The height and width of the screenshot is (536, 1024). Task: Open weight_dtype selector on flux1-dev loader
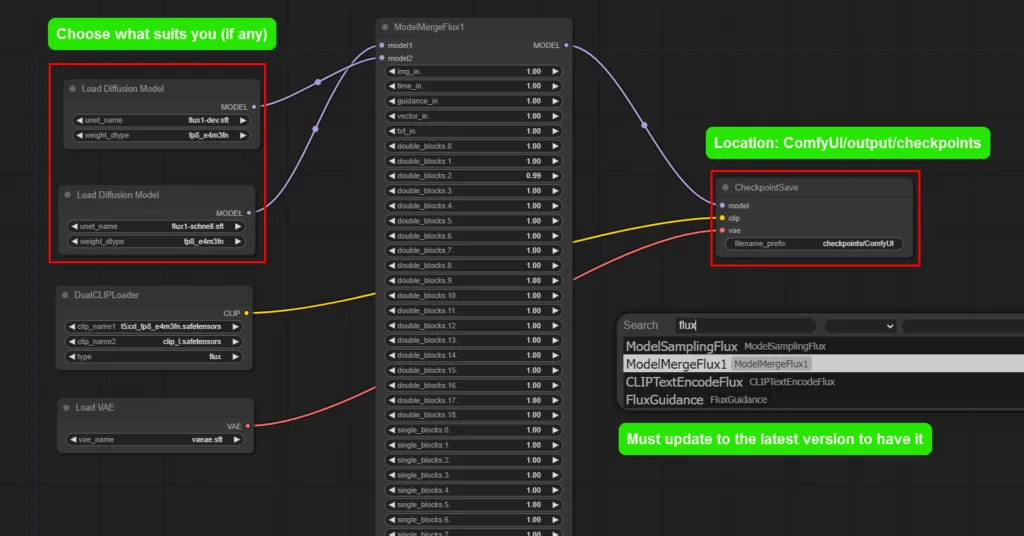(x=161, y=135)
